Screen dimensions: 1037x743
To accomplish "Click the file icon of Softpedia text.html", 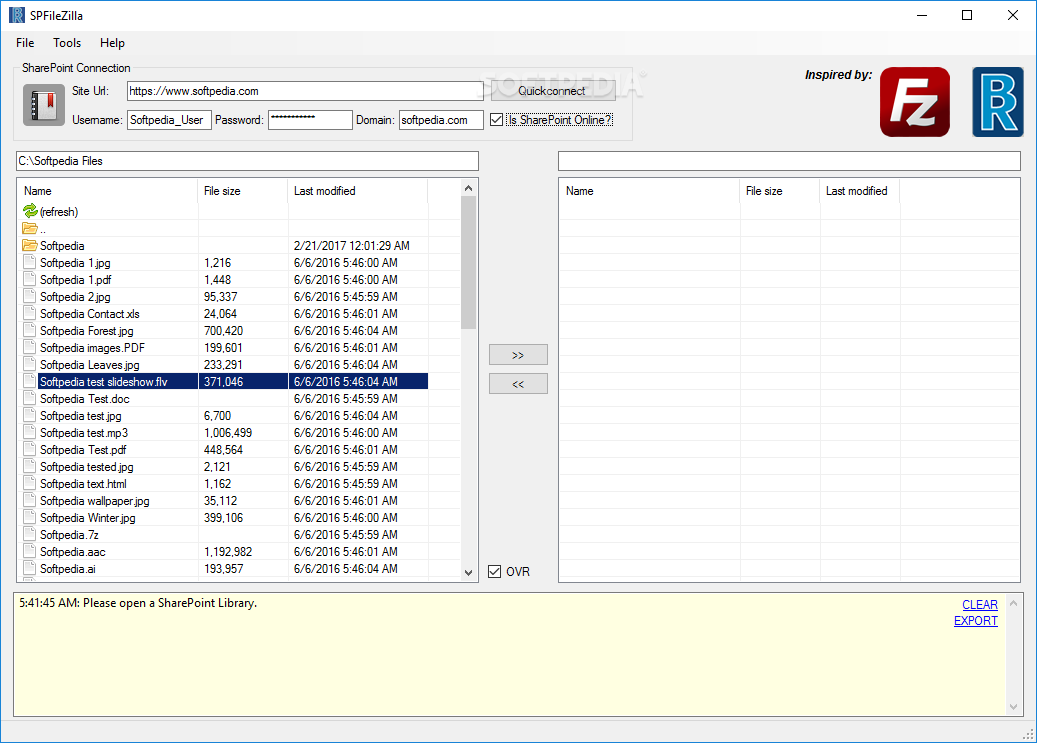I will (x=29, y=483).
